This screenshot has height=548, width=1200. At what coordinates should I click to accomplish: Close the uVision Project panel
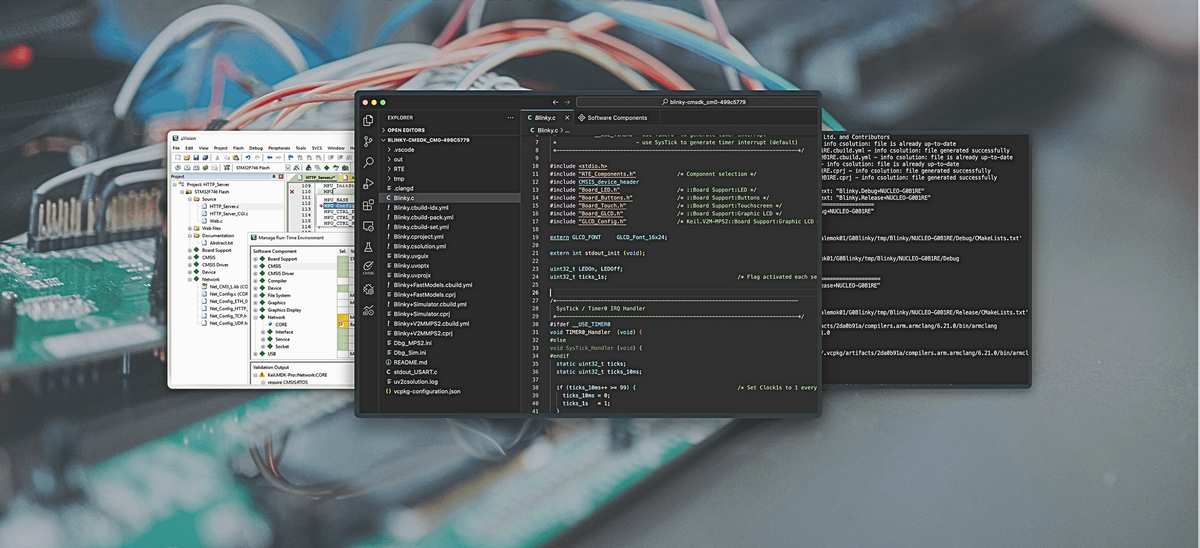click(x=281, y=177)
